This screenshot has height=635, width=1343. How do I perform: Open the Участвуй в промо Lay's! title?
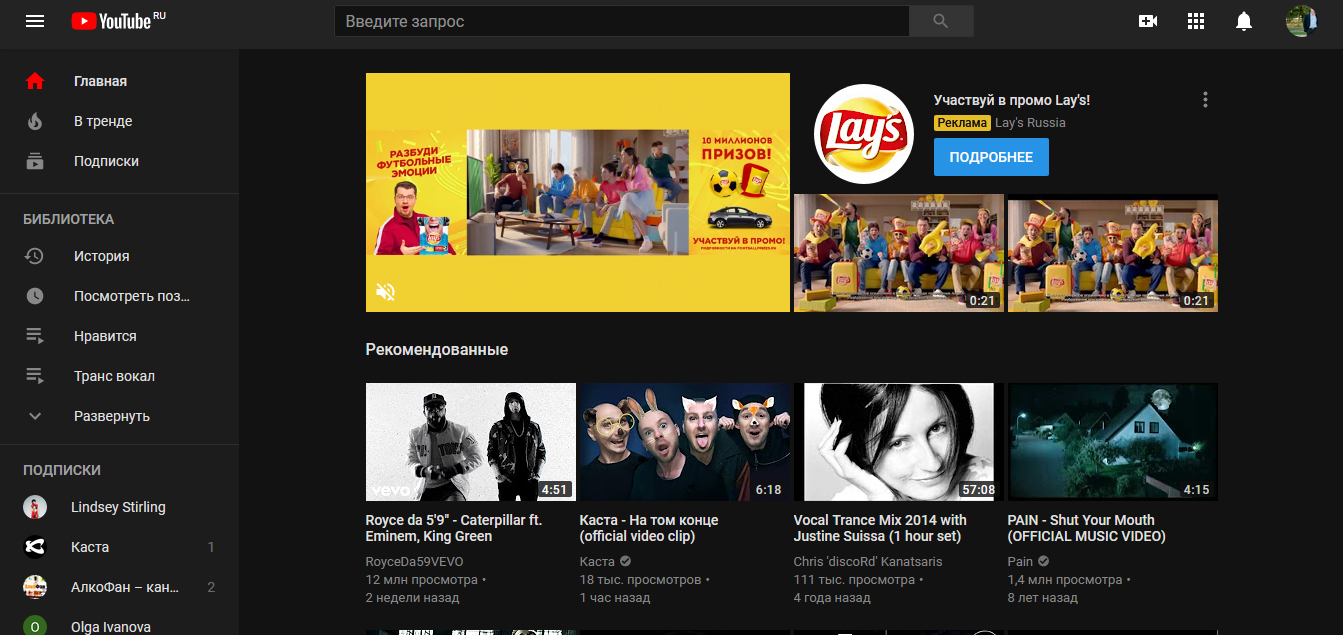point(1012,100)
